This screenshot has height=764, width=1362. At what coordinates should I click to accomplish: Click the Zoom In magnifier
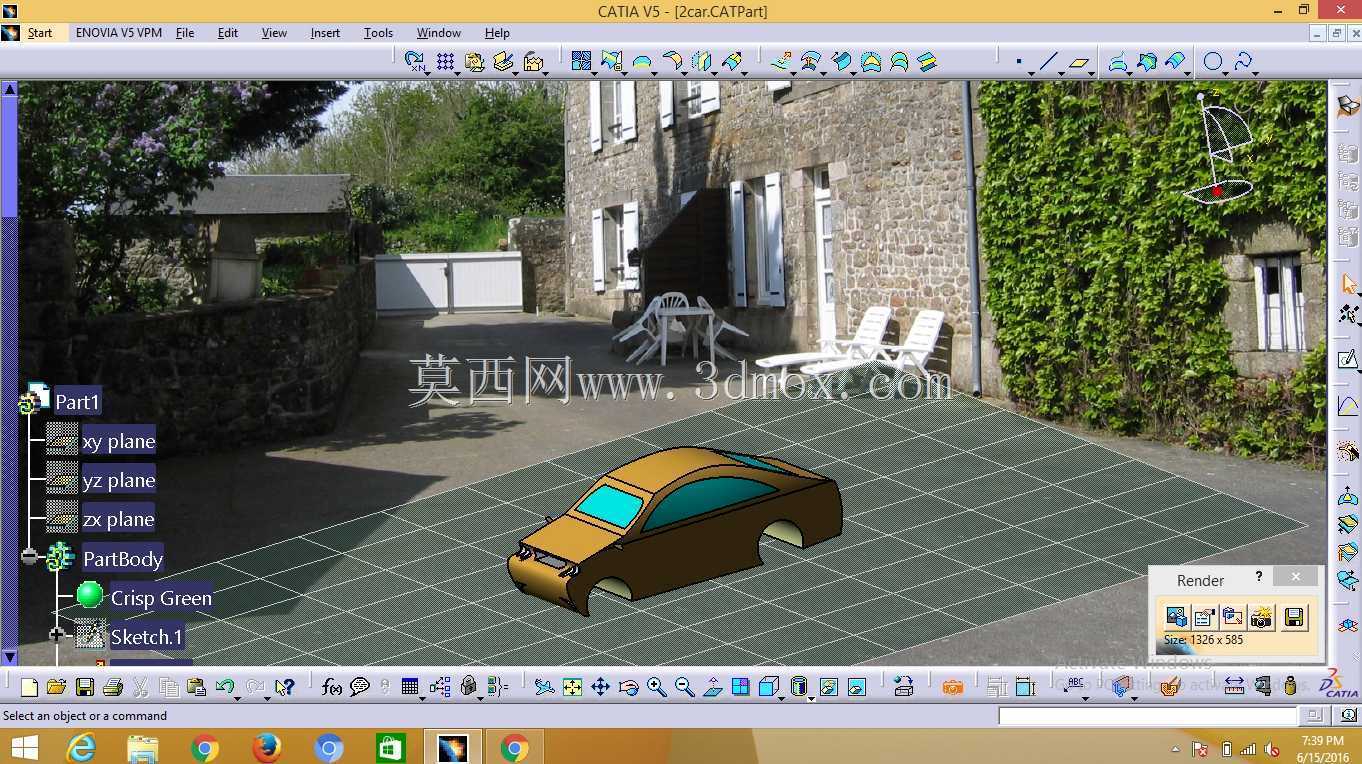point(656,687)
